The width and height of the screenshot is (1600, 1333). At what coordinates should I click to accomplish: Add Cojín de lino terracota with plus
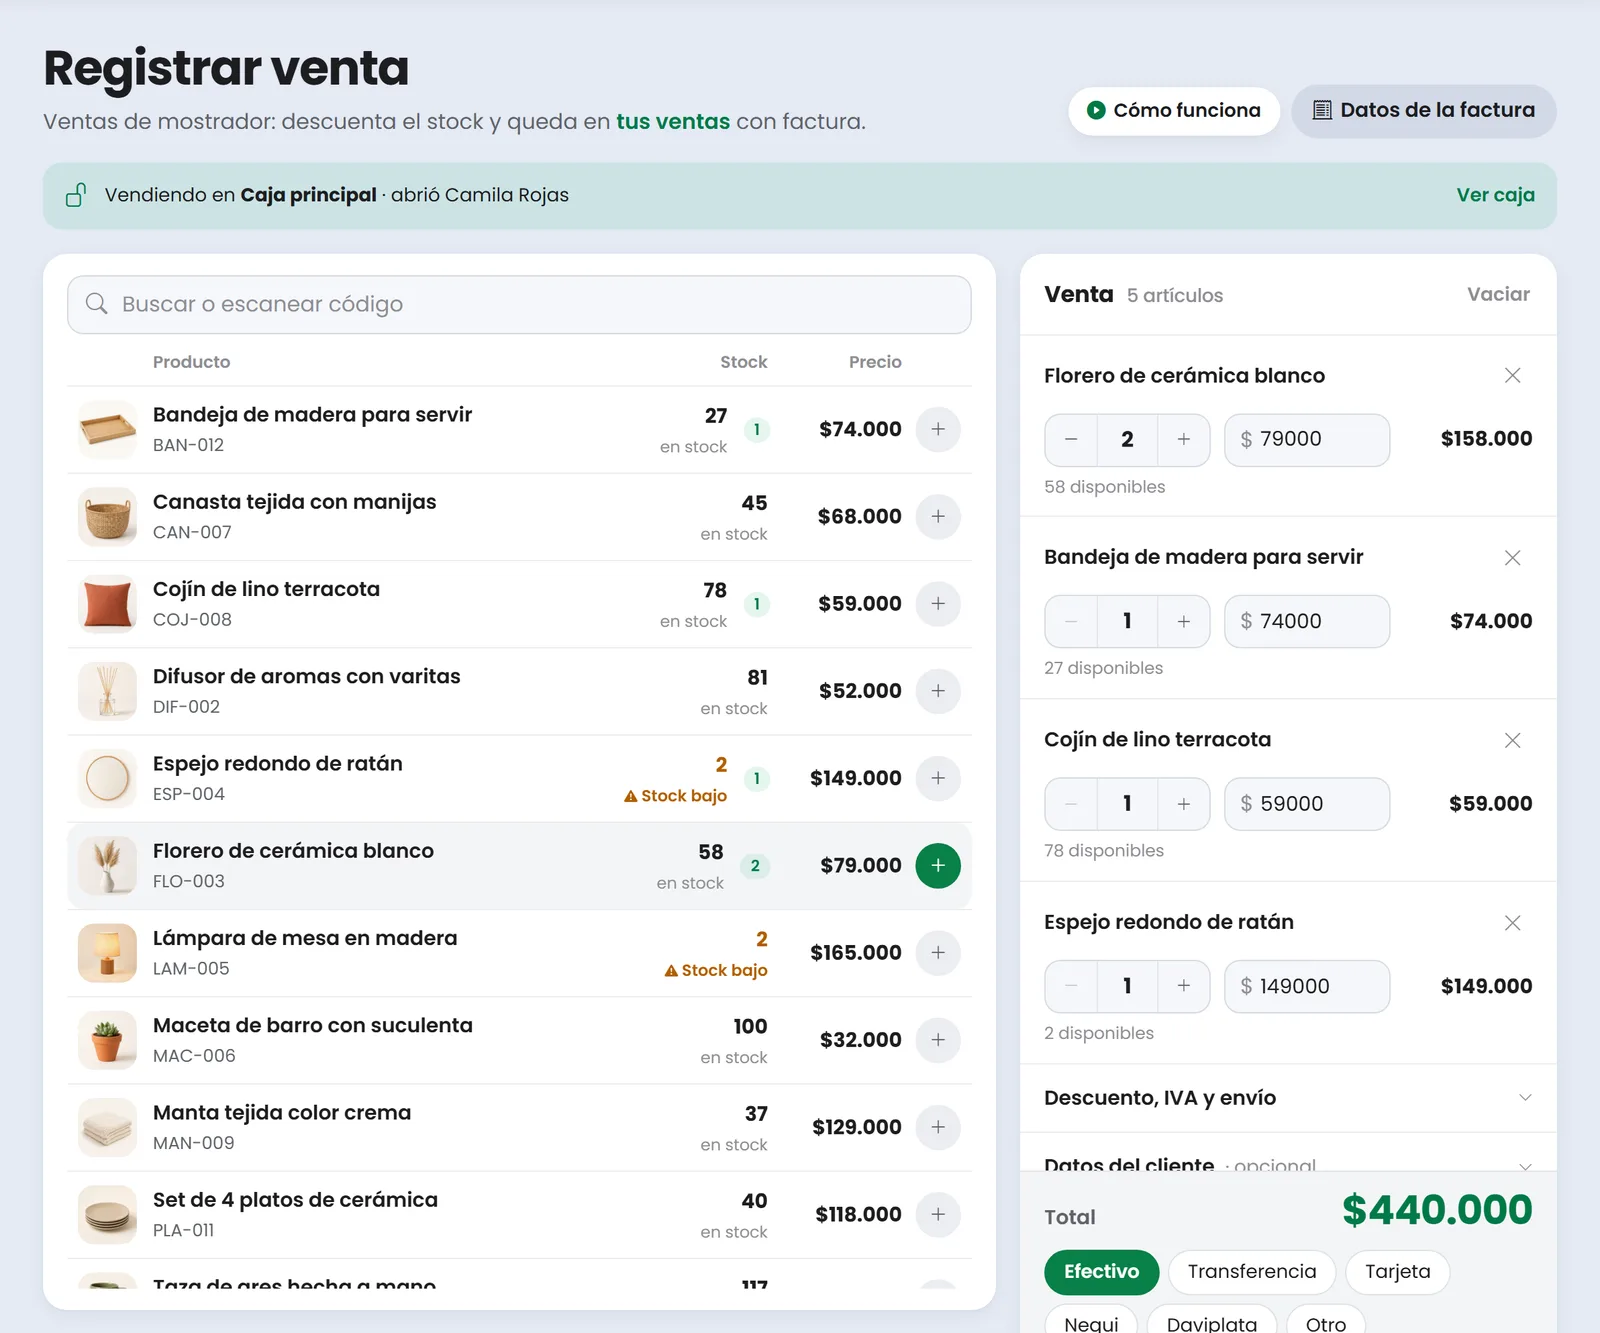click(x=938, y=603)
